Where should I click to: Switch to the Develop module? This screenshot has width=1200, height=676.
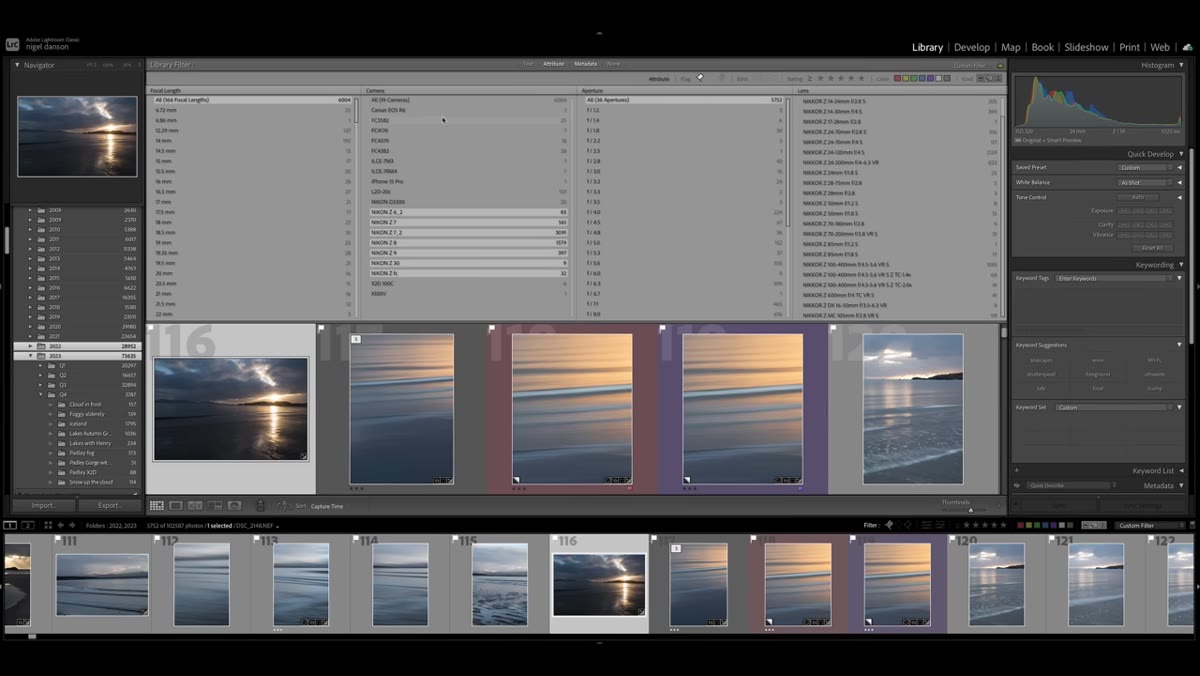972,47
